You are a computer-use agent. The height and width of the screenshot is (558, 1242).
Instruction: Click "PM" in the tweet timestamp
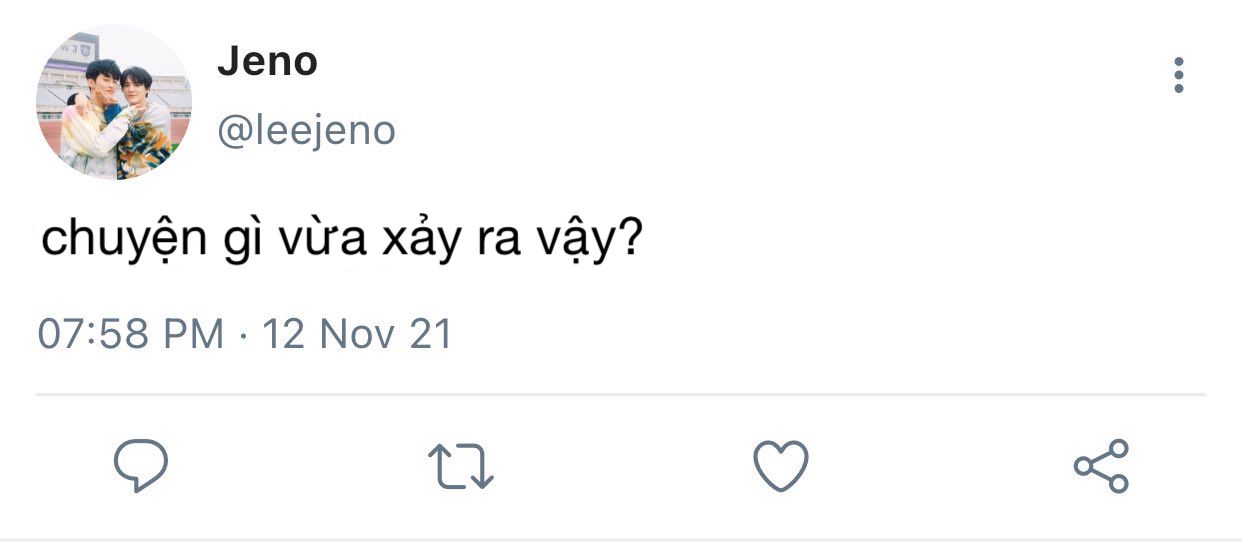(x=195, y=333)
